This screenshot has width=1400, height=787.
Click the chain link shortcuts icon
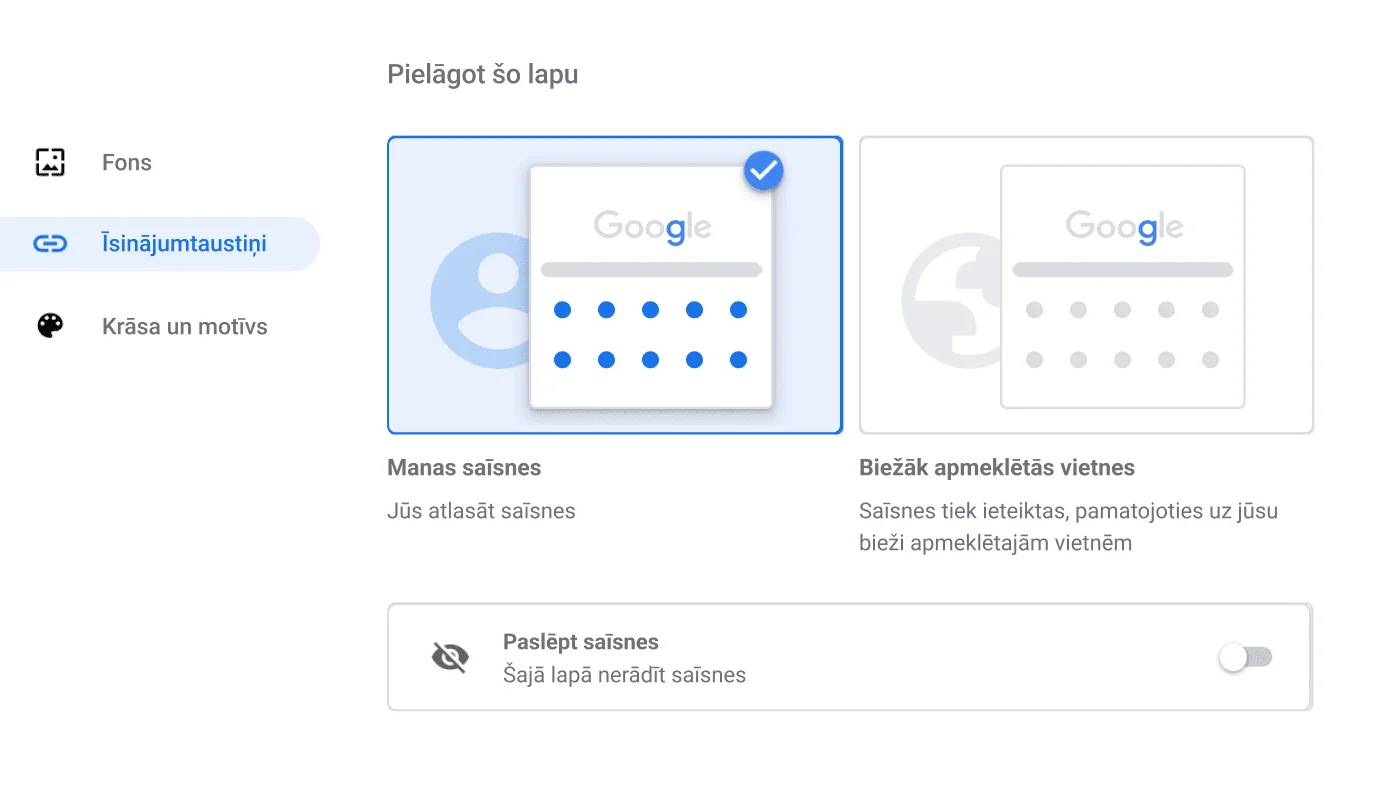click(49, 243)
